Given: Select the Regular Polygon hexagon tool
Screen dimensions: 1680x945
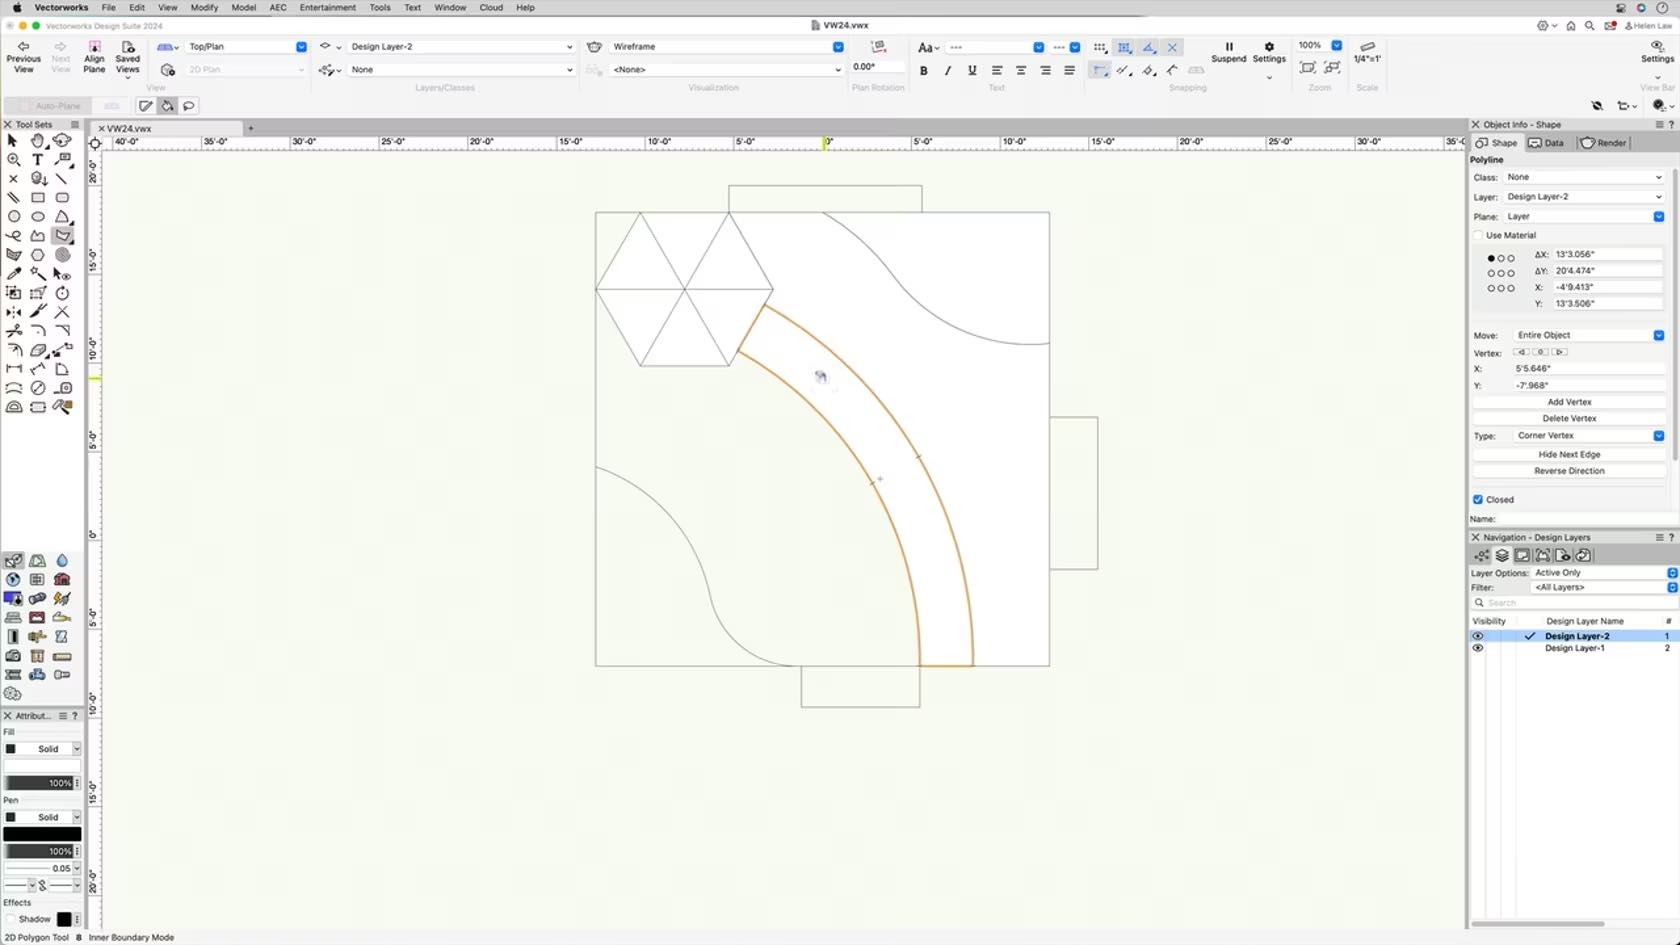Looking at the screenshot, I should (38, 255).
